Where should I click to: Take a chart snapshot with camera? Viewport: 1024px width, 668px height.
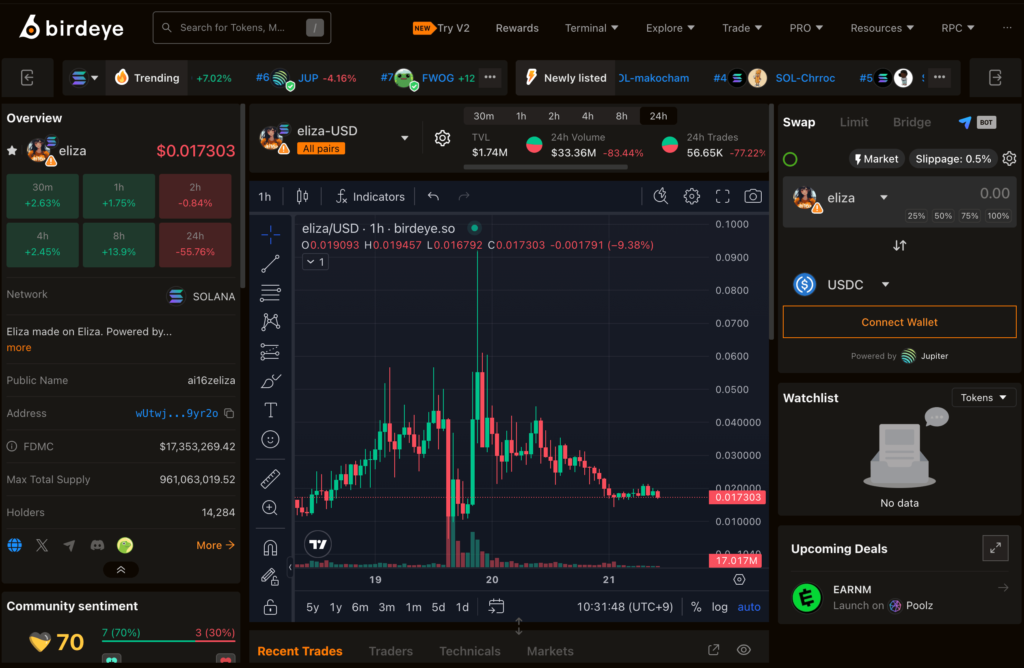(753, 197)
